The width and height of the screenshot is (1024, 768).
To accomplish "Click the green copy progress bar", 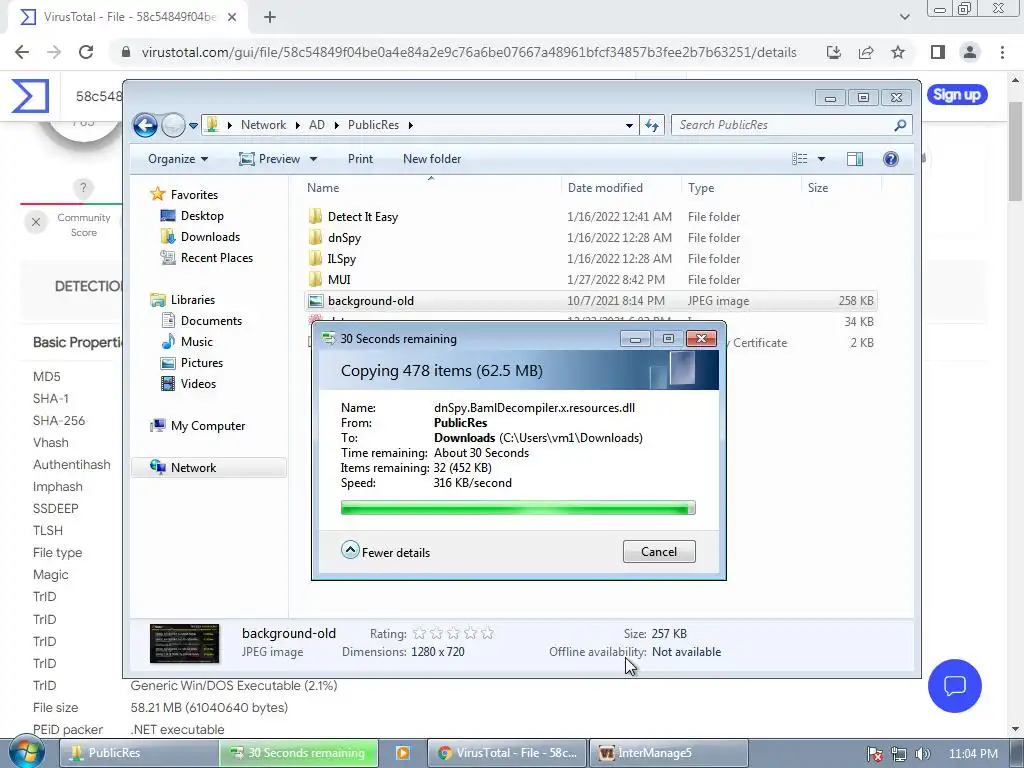I will 518,508.
